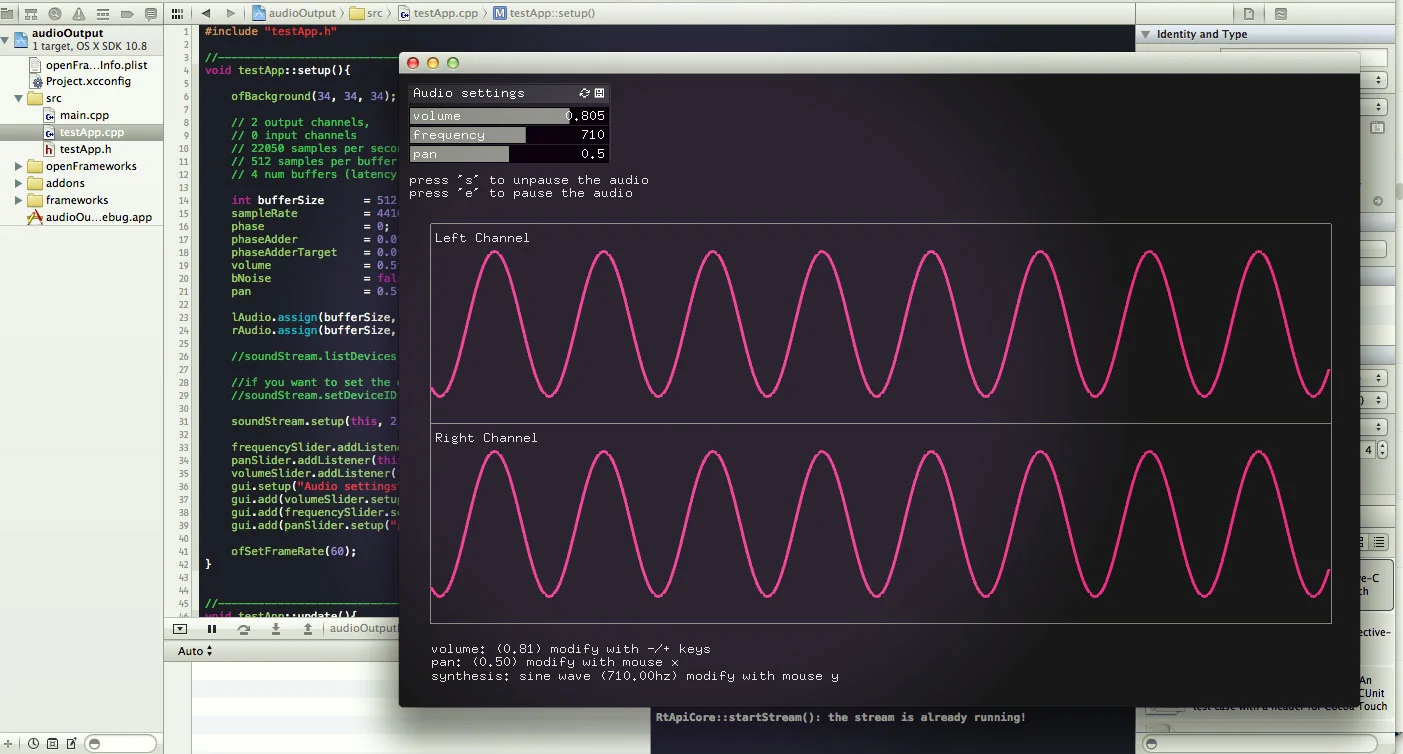Open the Breakpoint navigator tab

pyautogui.click(x=126, y=14)
